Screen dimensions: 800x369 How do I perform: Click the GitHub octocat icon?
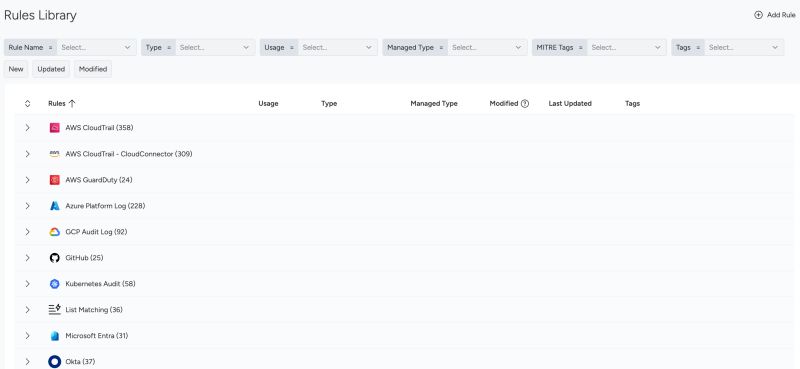(55, 258)
